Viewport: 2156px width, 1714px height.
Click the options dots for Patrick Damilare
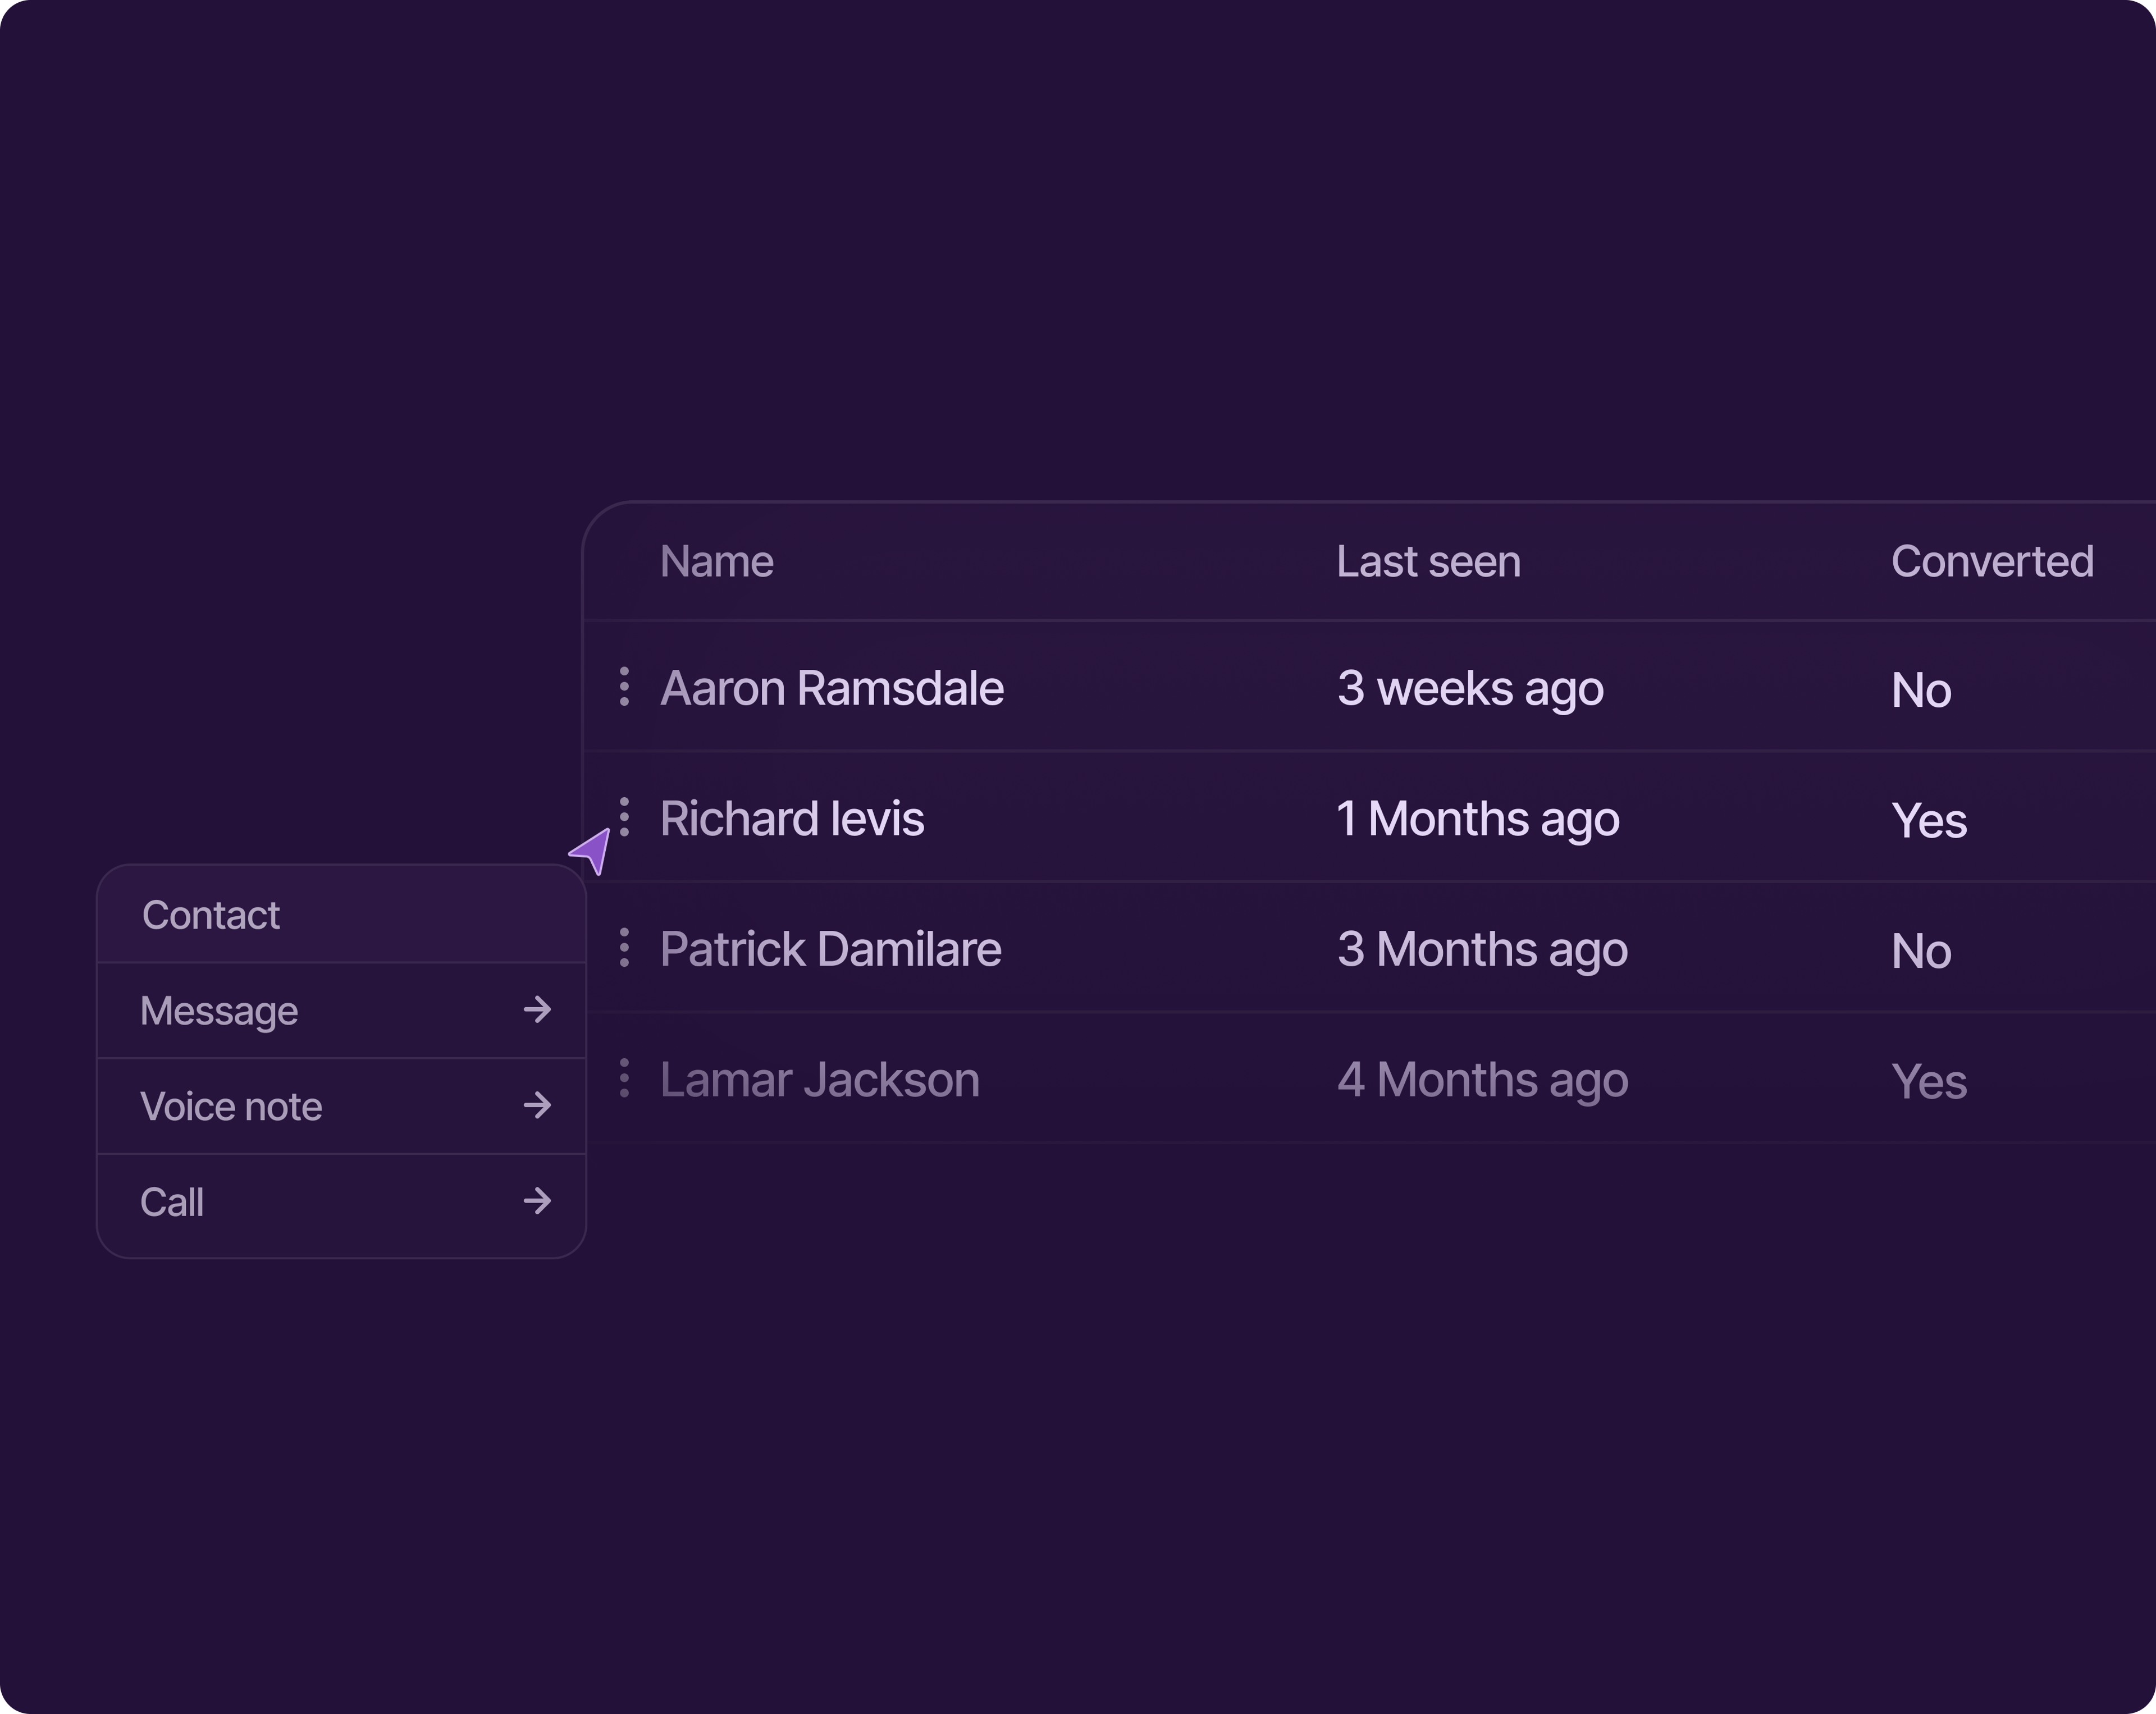point(624,947)
